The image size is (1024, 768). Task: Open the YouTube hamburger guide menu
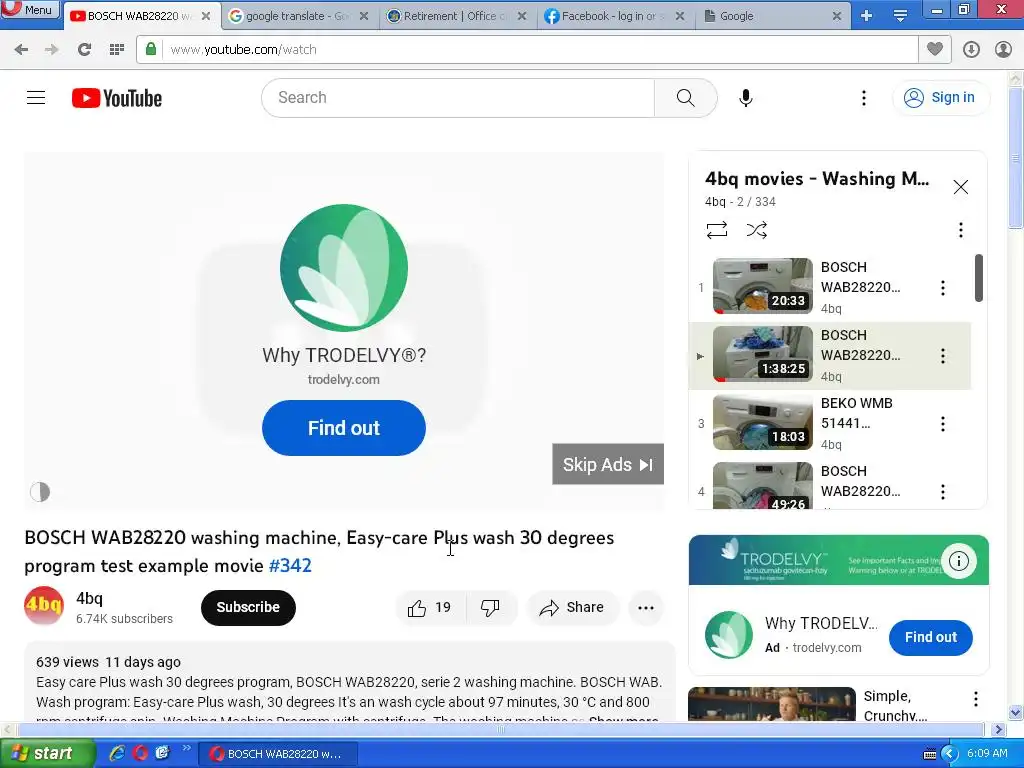point(36,98)
